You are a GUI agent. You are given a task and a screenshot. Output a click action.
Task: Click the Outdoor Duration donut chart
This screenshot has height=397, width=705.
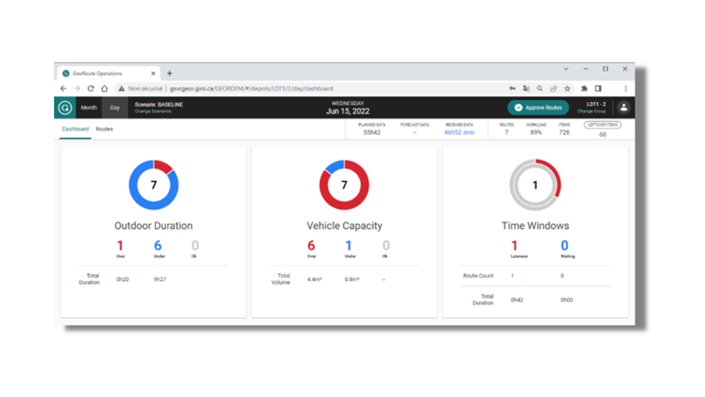pyautogui.click(x=154, y=185)
